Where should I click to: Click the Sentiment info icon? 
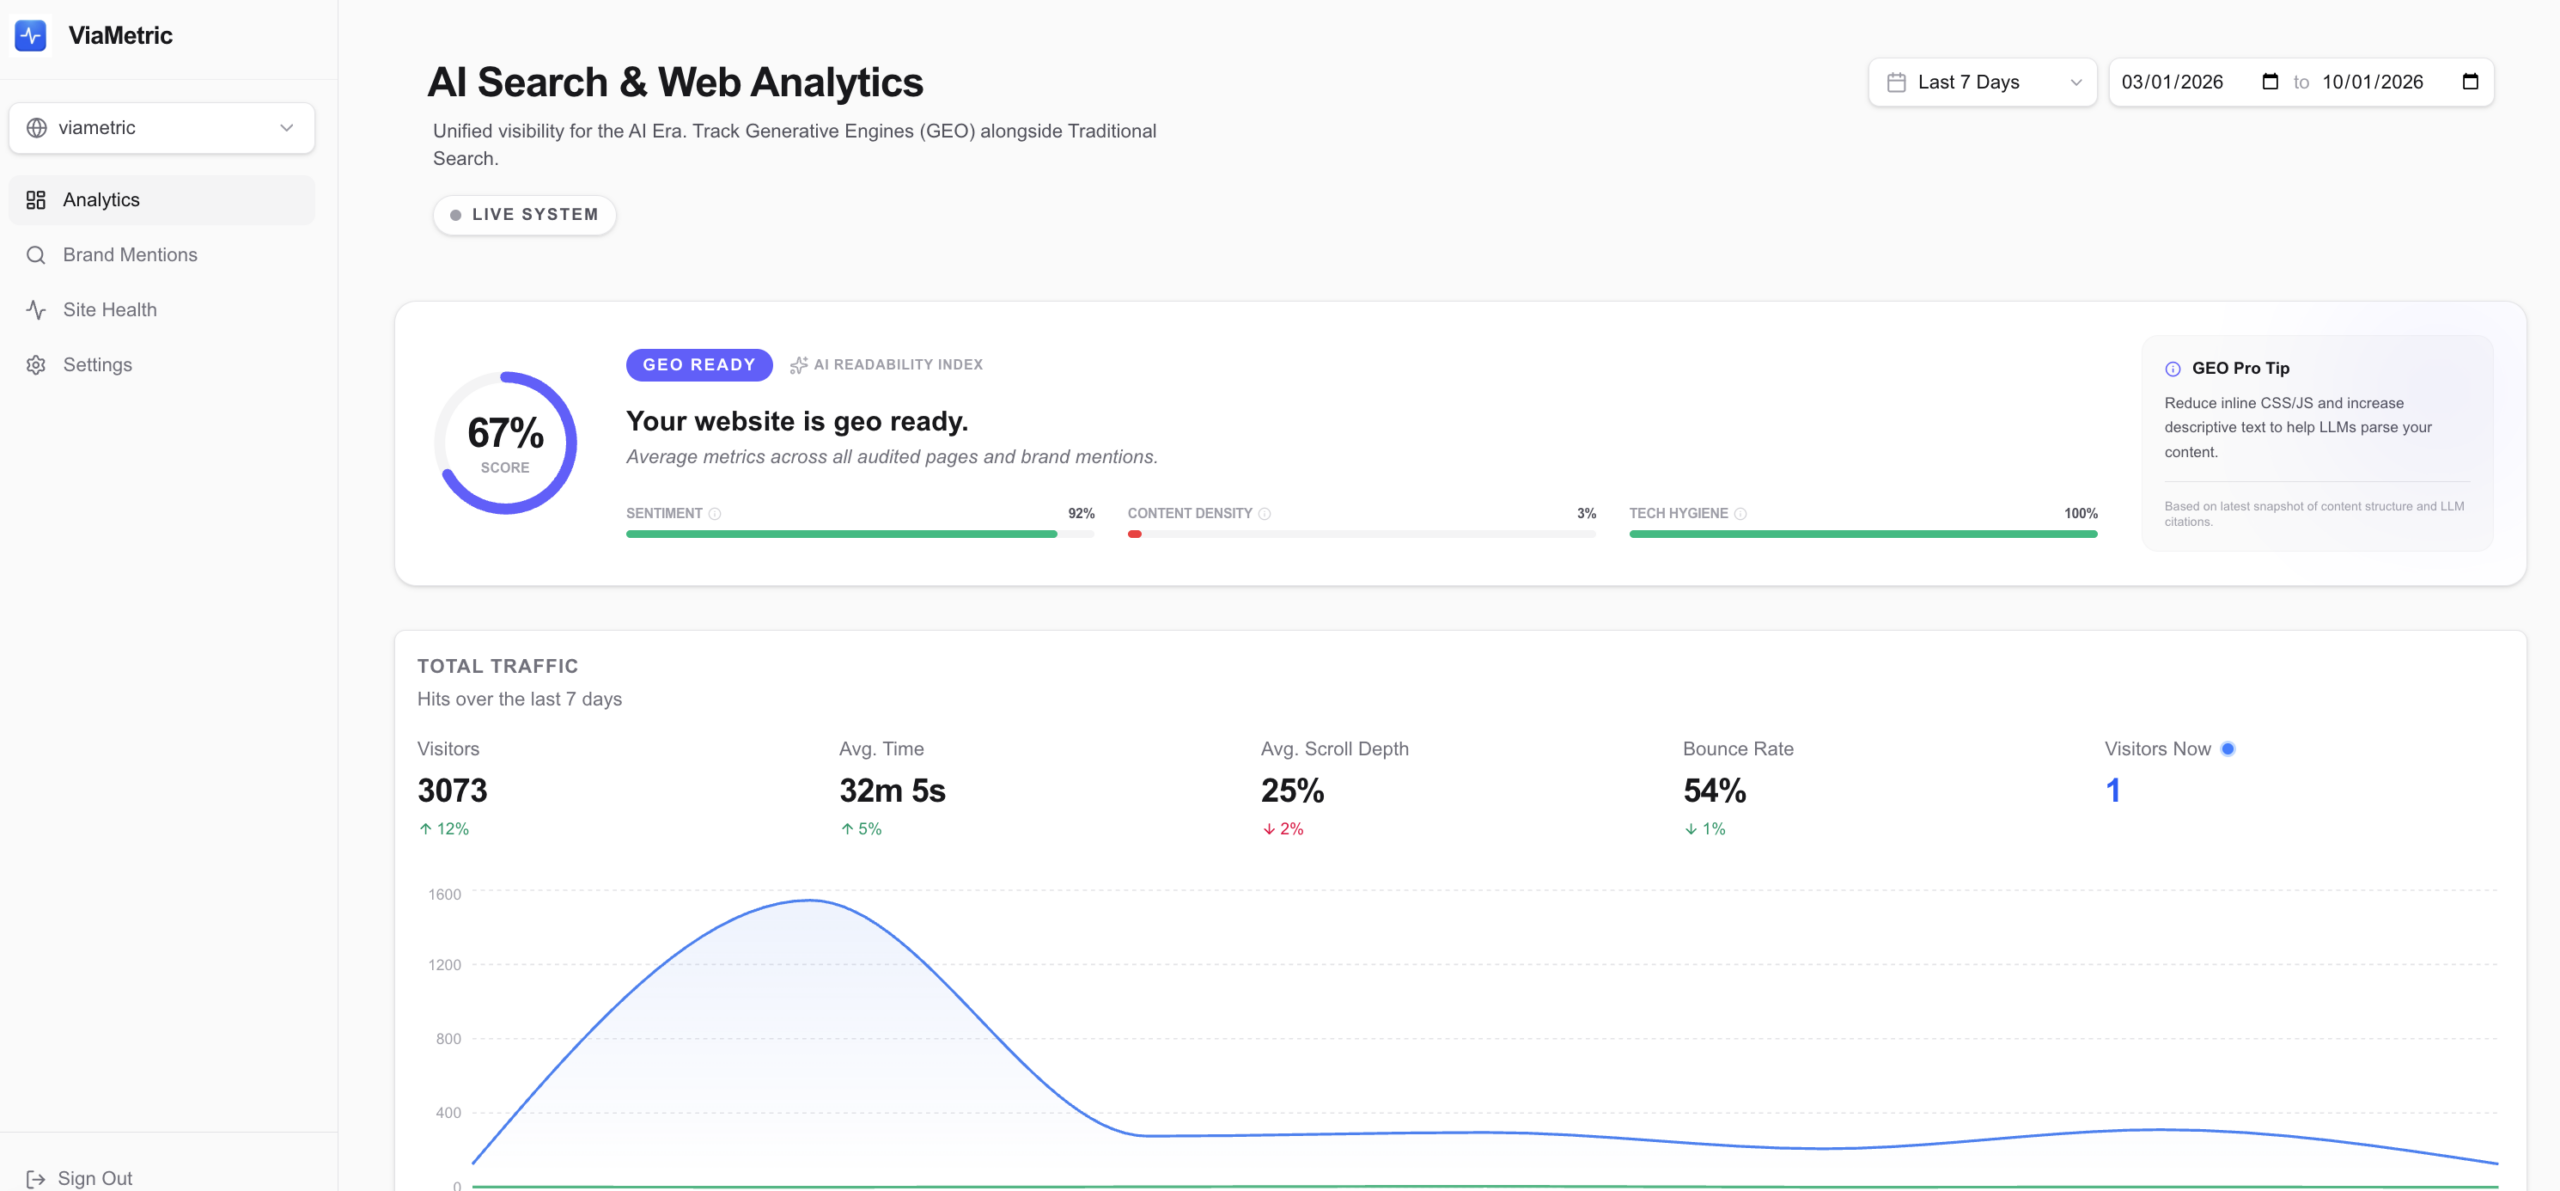pyautogui.click(x=715, y=514)
